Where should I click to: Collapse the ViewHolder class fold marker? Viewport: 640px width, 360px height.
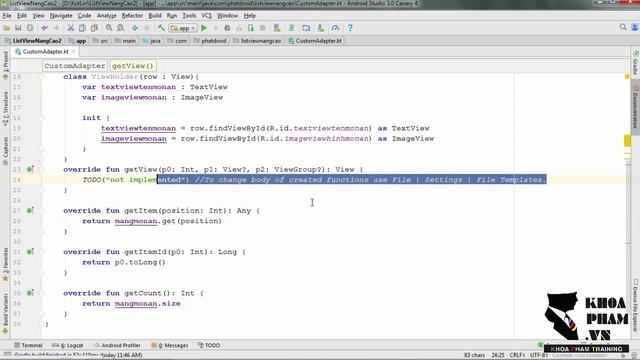[42, 77]
